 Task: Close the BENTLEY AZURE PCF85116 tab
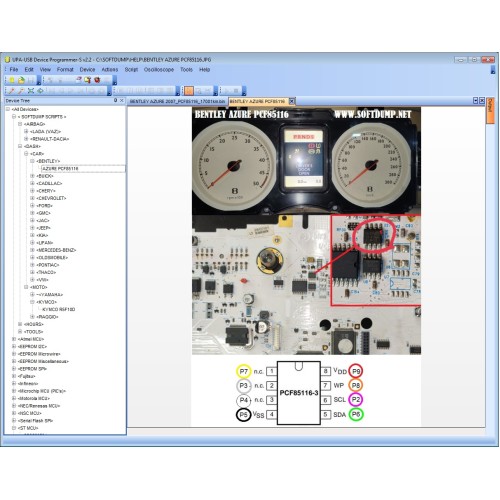(x=292, y=101)
